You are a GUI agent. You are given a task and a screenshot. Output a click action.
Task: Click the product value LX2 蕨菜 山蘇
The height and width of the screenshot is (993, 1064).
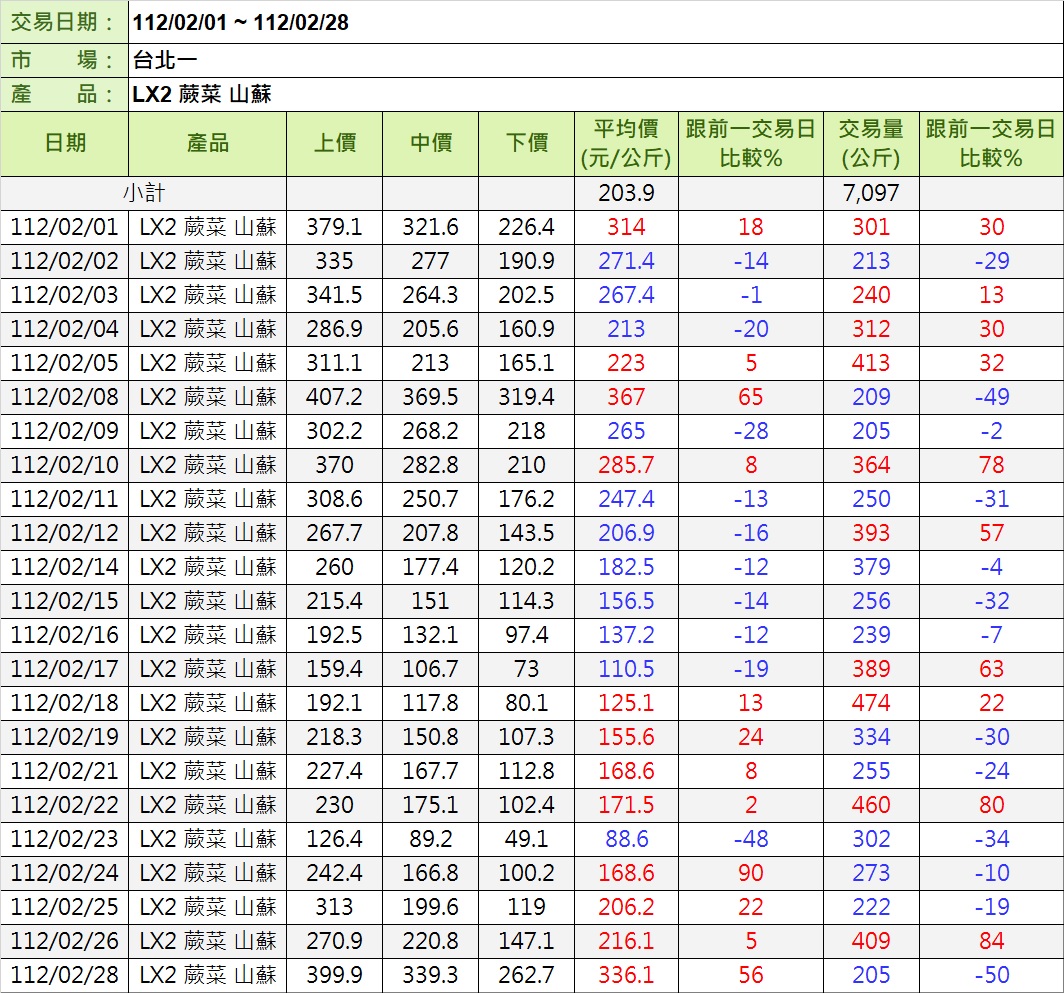203,95
